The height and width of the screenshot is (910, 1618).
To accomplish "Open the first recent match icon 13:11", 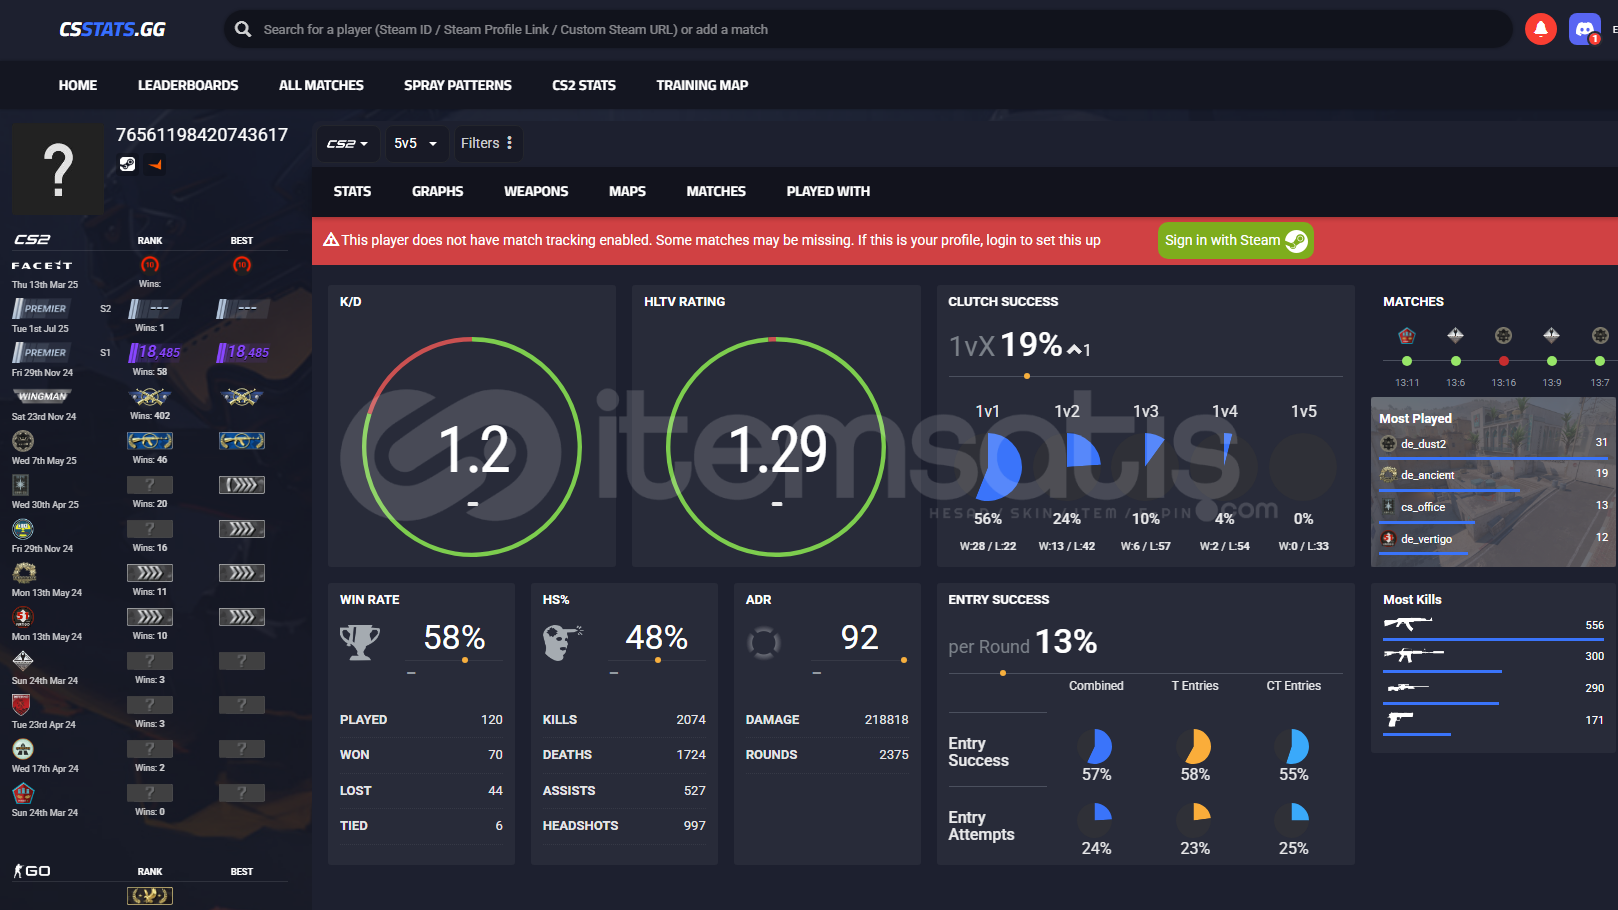I will (1407, 336).
